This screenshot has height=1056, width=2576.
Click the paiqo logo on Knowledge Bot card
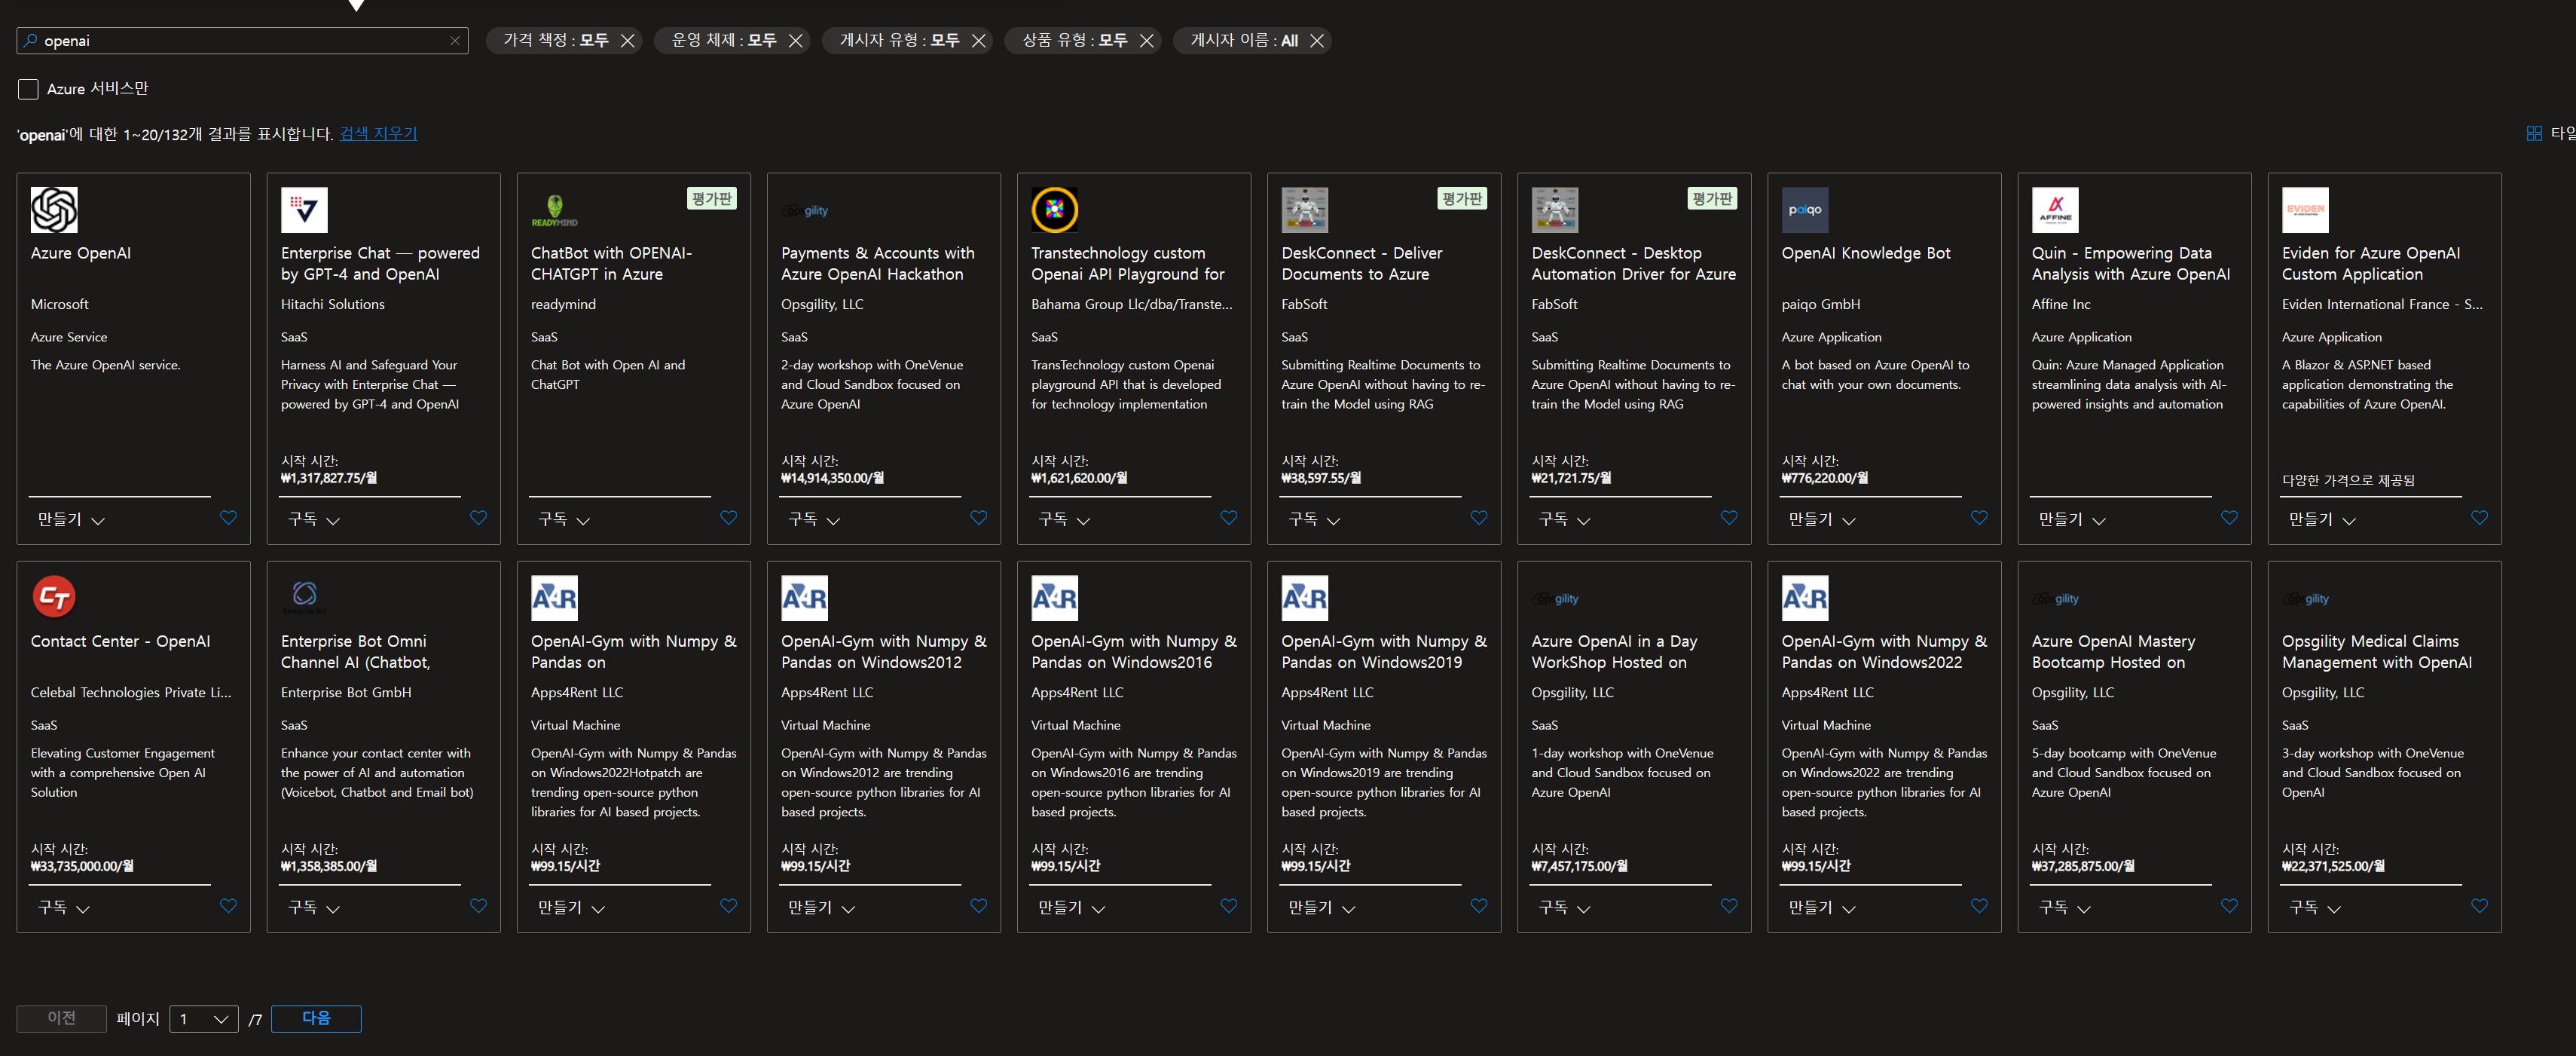1805,210
